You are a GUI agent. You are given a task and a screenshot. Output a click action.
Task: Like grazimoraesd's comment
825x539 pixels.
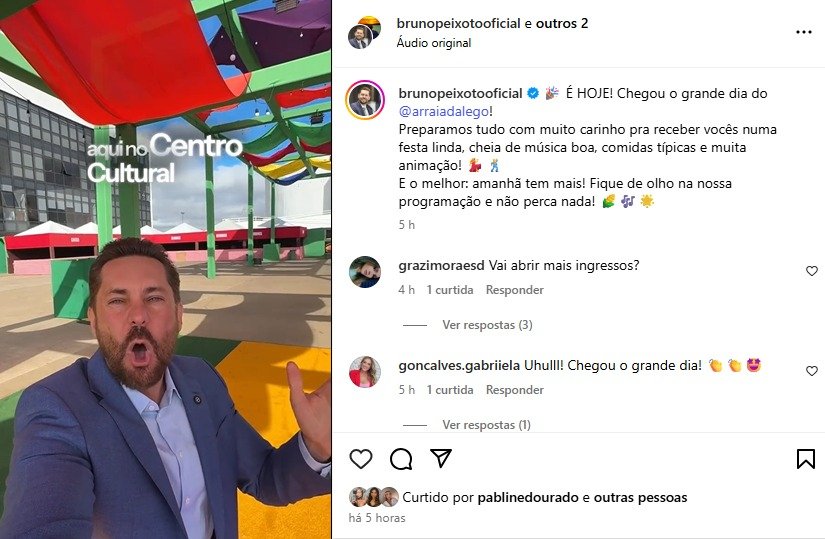coord(812,271)
